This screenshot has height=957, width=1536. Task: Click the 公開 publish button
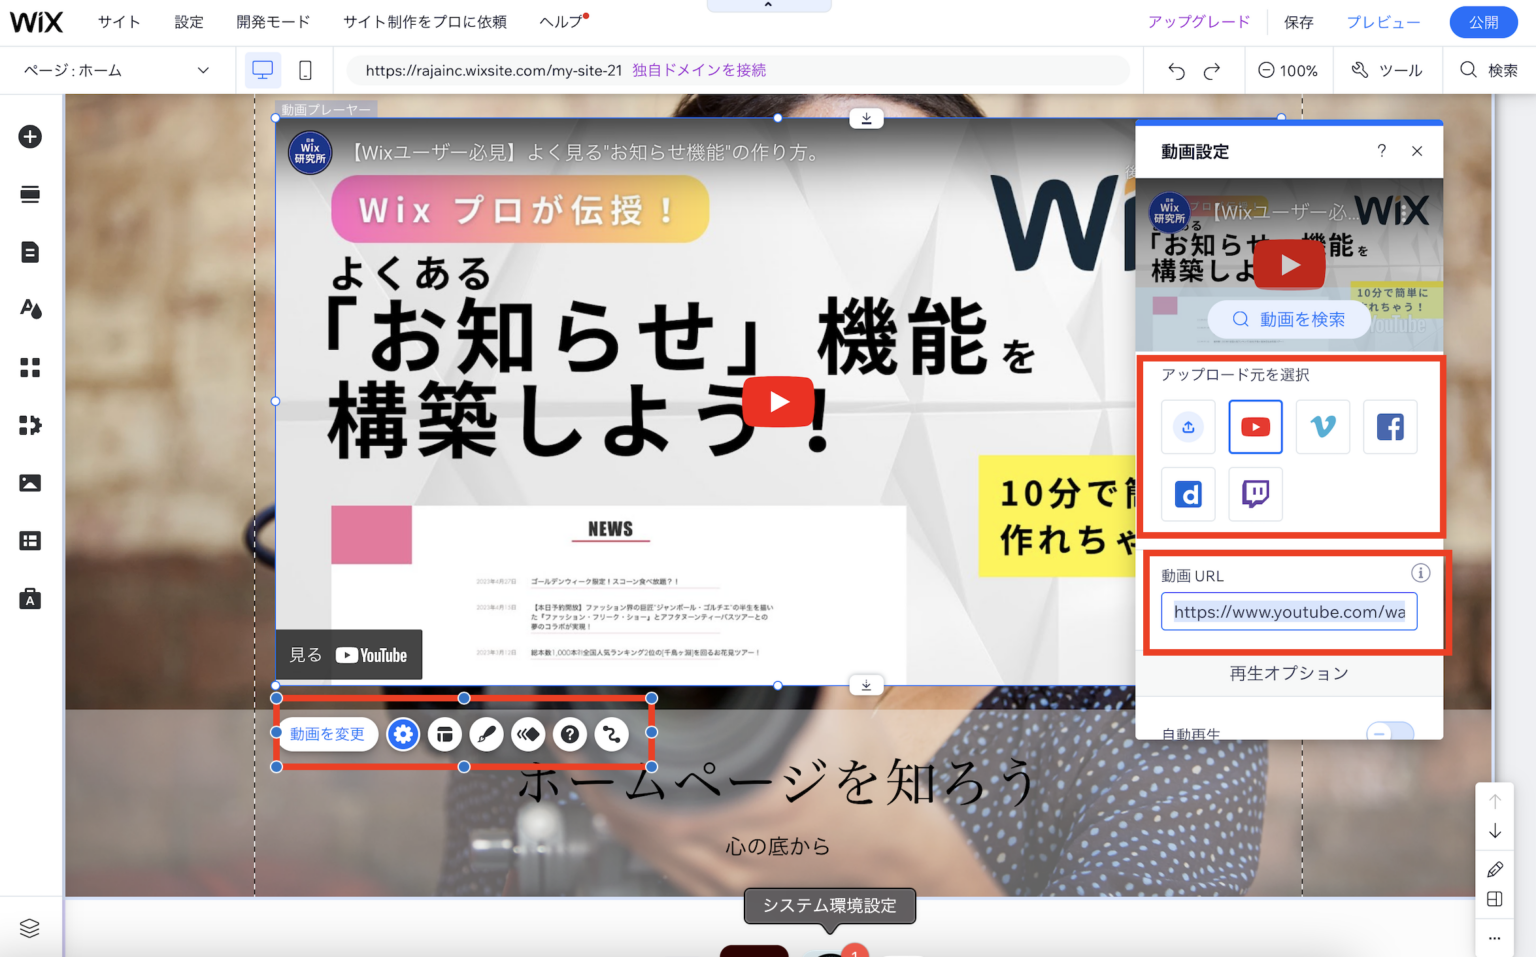(x=1484, y=21)
